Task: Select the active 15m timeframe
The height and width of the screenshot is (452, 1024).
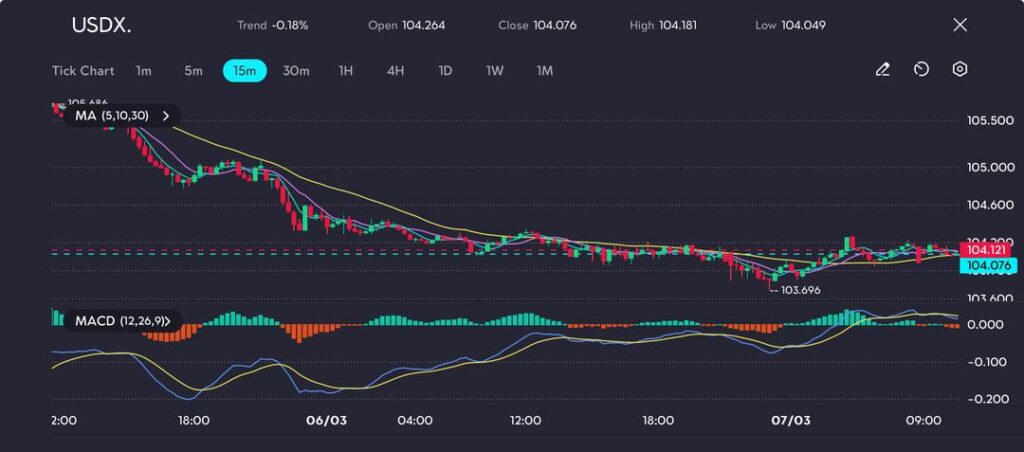Action: point(244,71)
